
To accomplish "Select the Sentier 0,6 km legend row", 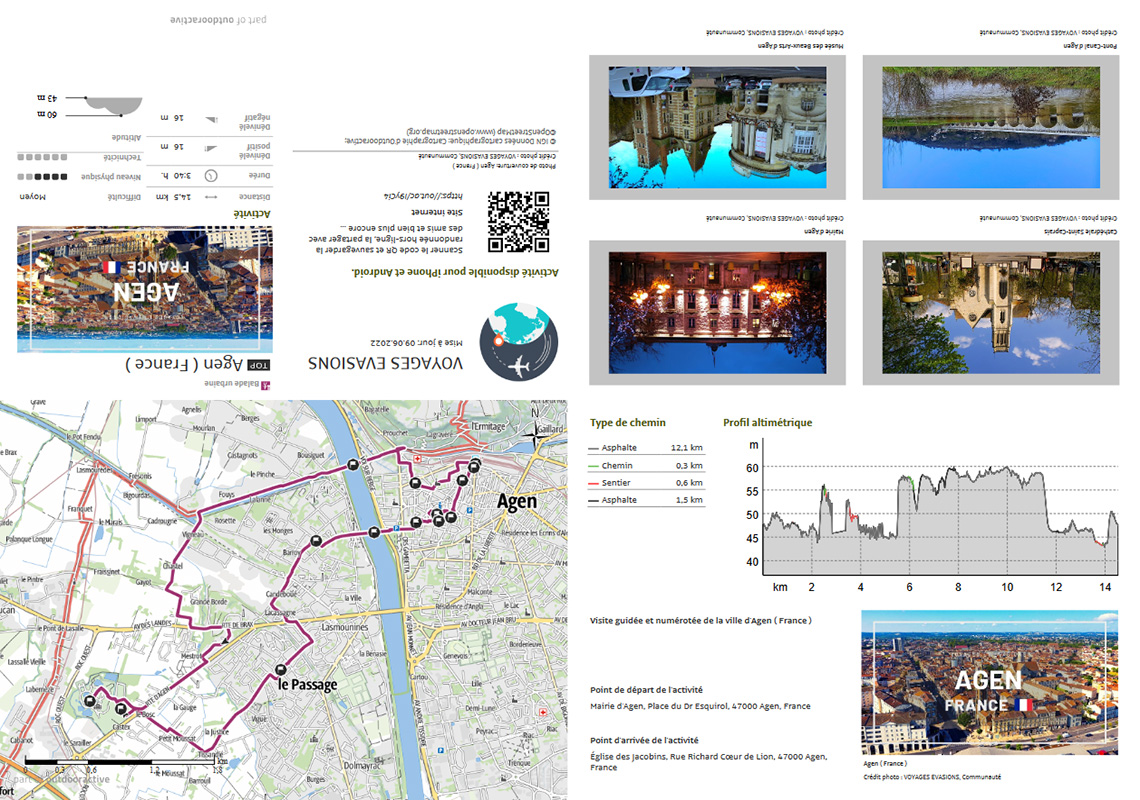I will [x=646, y=483].
